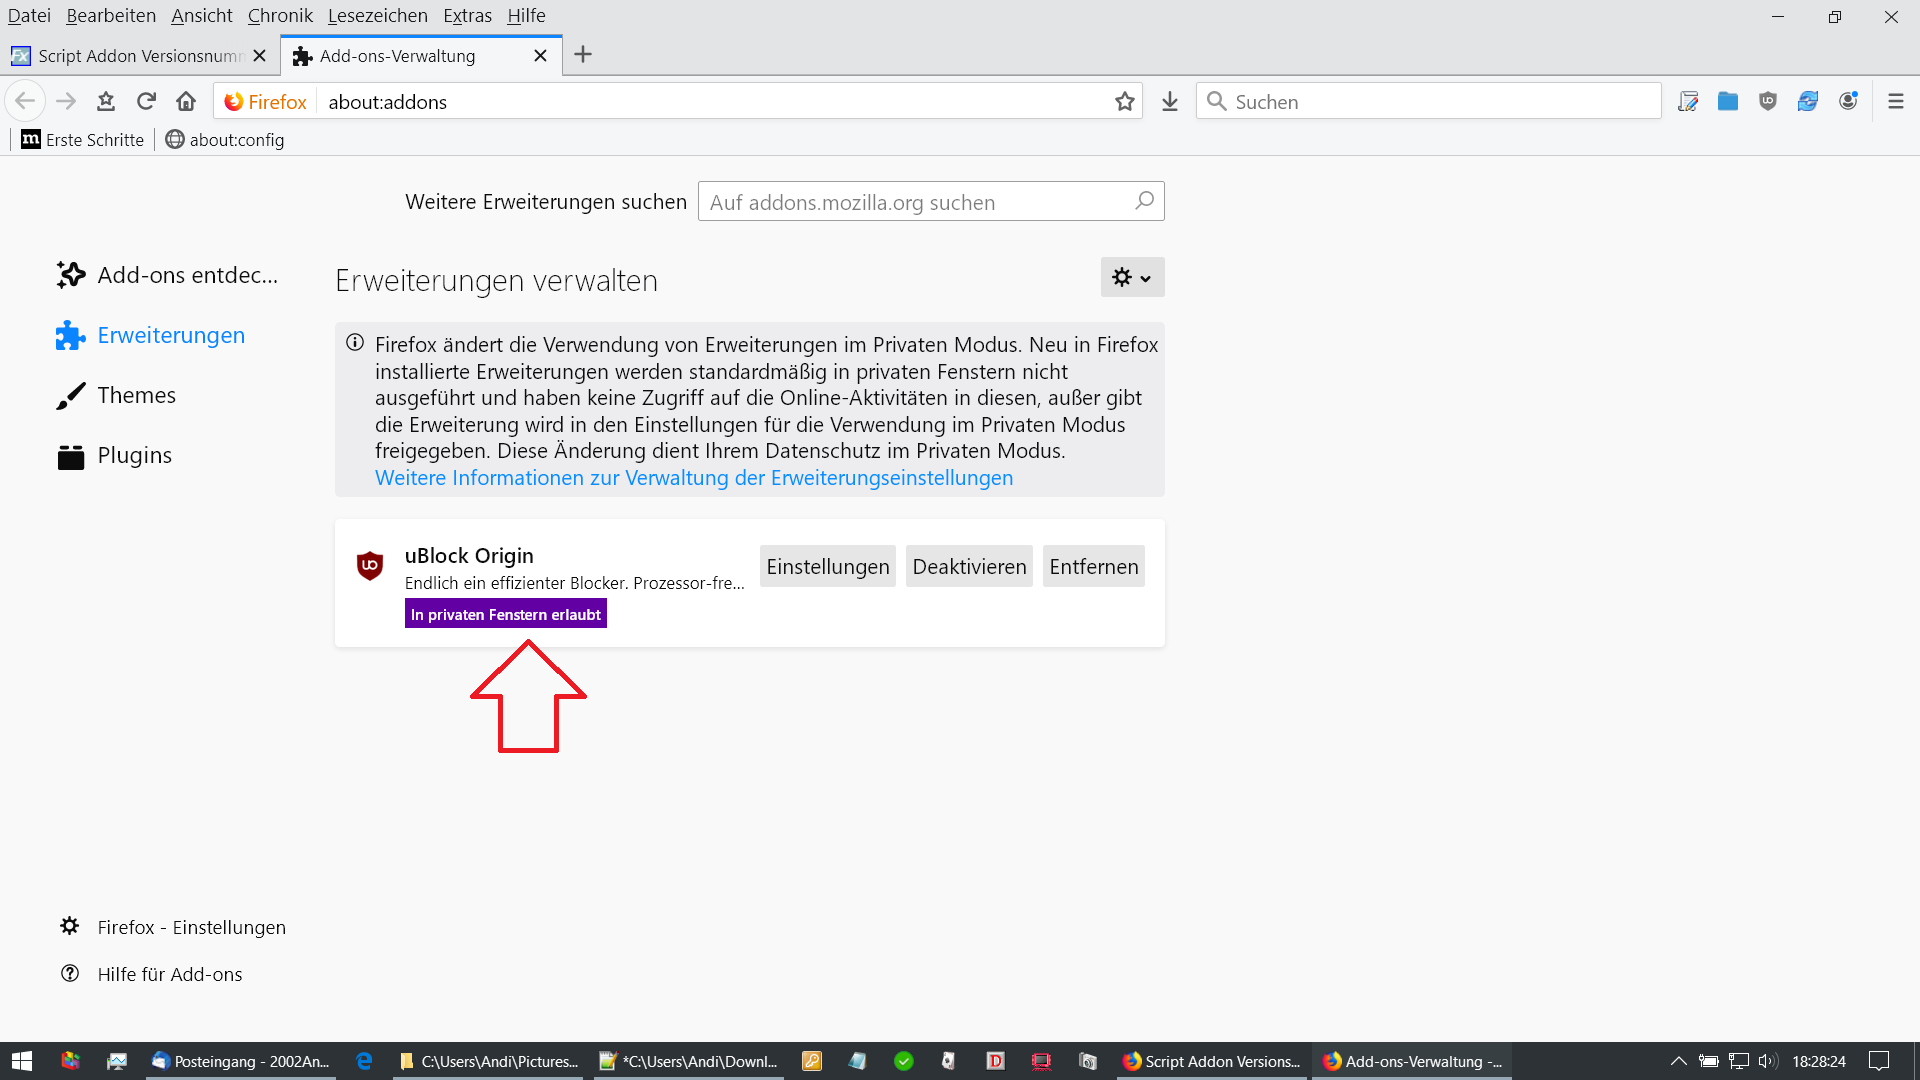Click the search magnifier on addons field
1920x1080 pixels.
[1144, 201]
